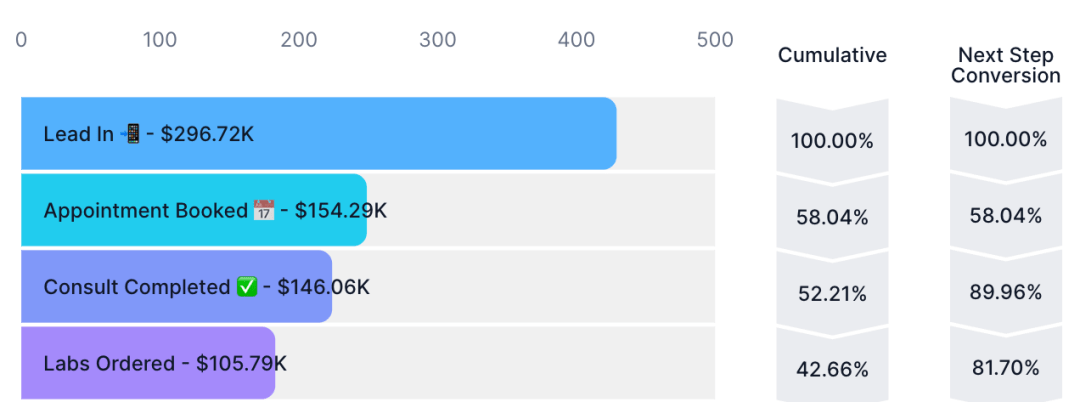1080x402 pixels.
Task: Select the 100.00% cumulative chevron cell
Action: (x=832, y=138)
